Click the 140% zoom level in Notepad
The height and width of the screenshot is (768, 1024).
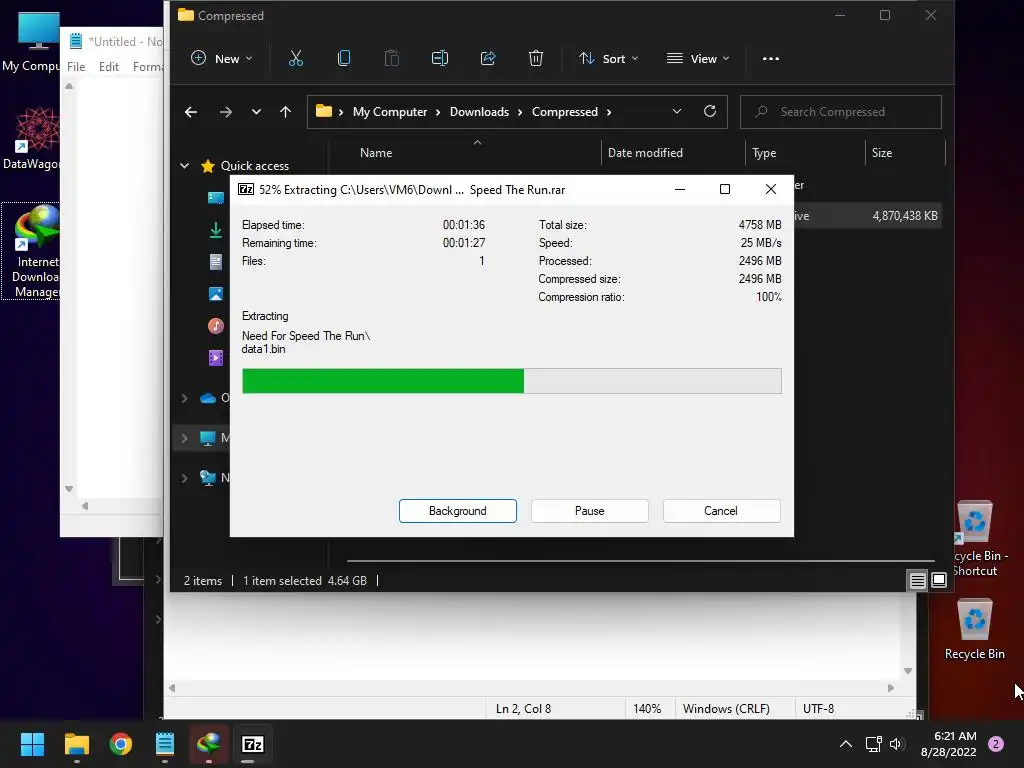pos(647,709)
